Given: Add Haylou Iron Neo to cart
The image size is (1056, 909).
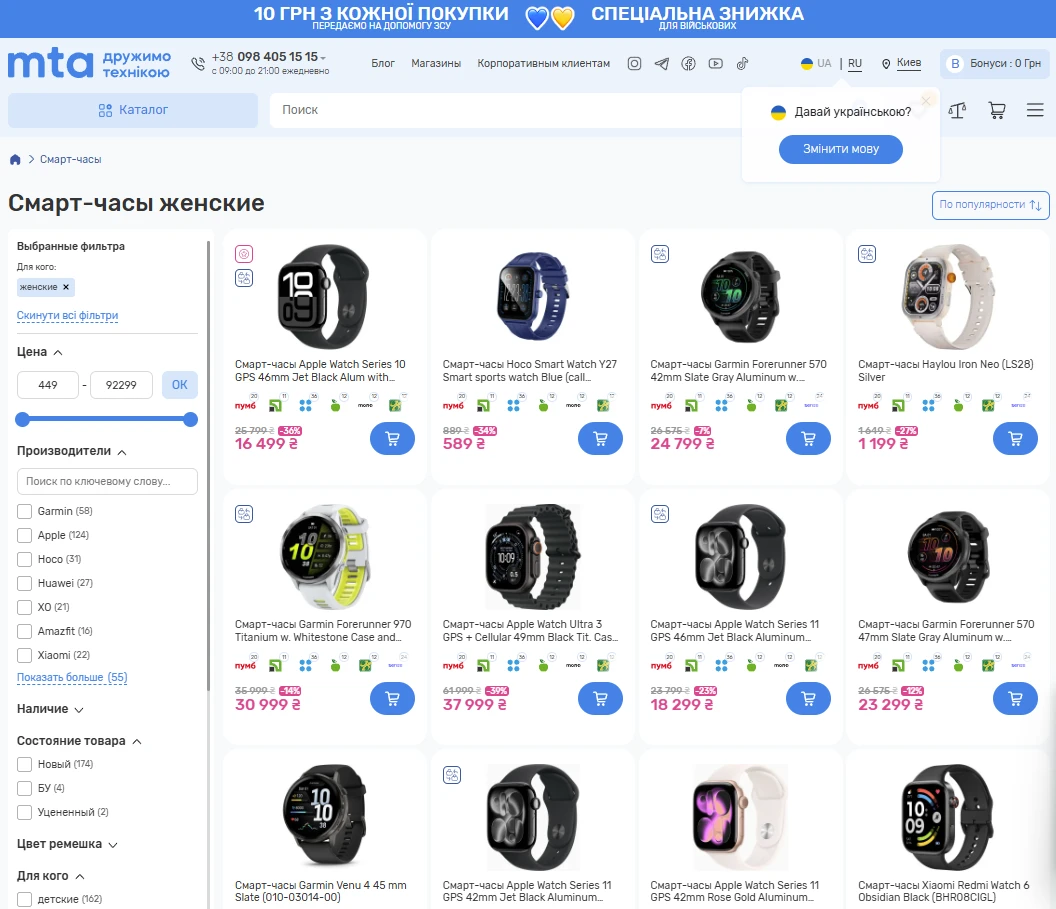Looking at the screenshot, I should 1016,439.
